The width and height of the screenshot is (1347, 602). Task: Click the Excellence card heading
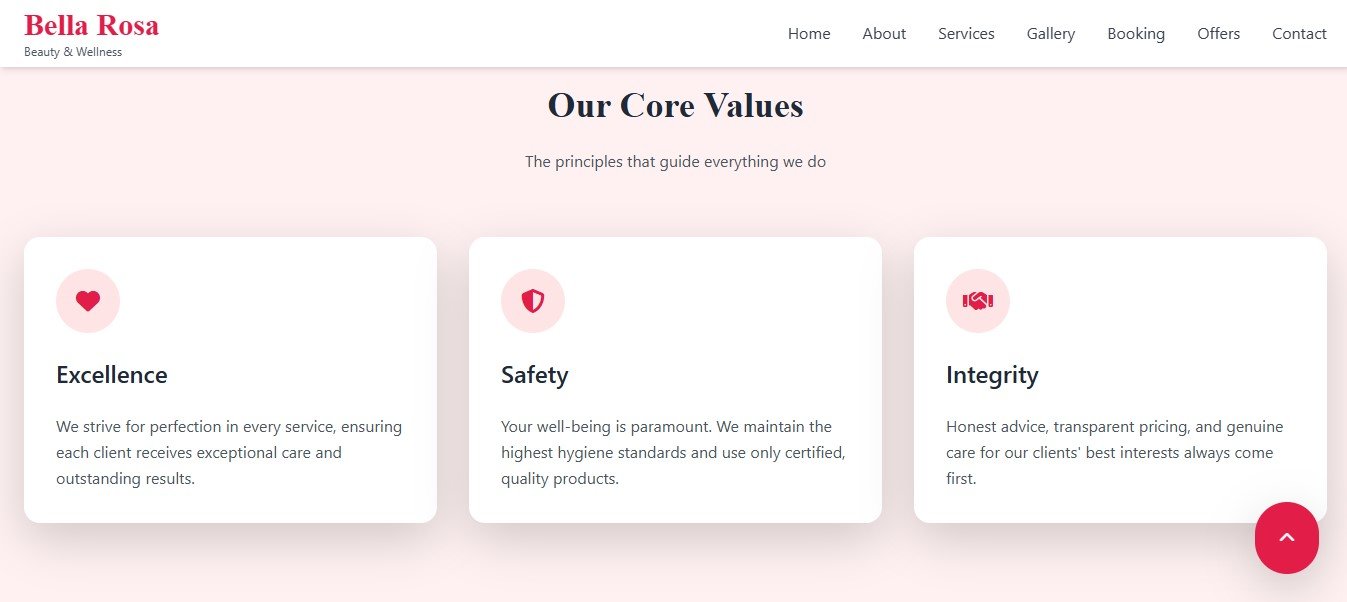(x=112, y=375)
